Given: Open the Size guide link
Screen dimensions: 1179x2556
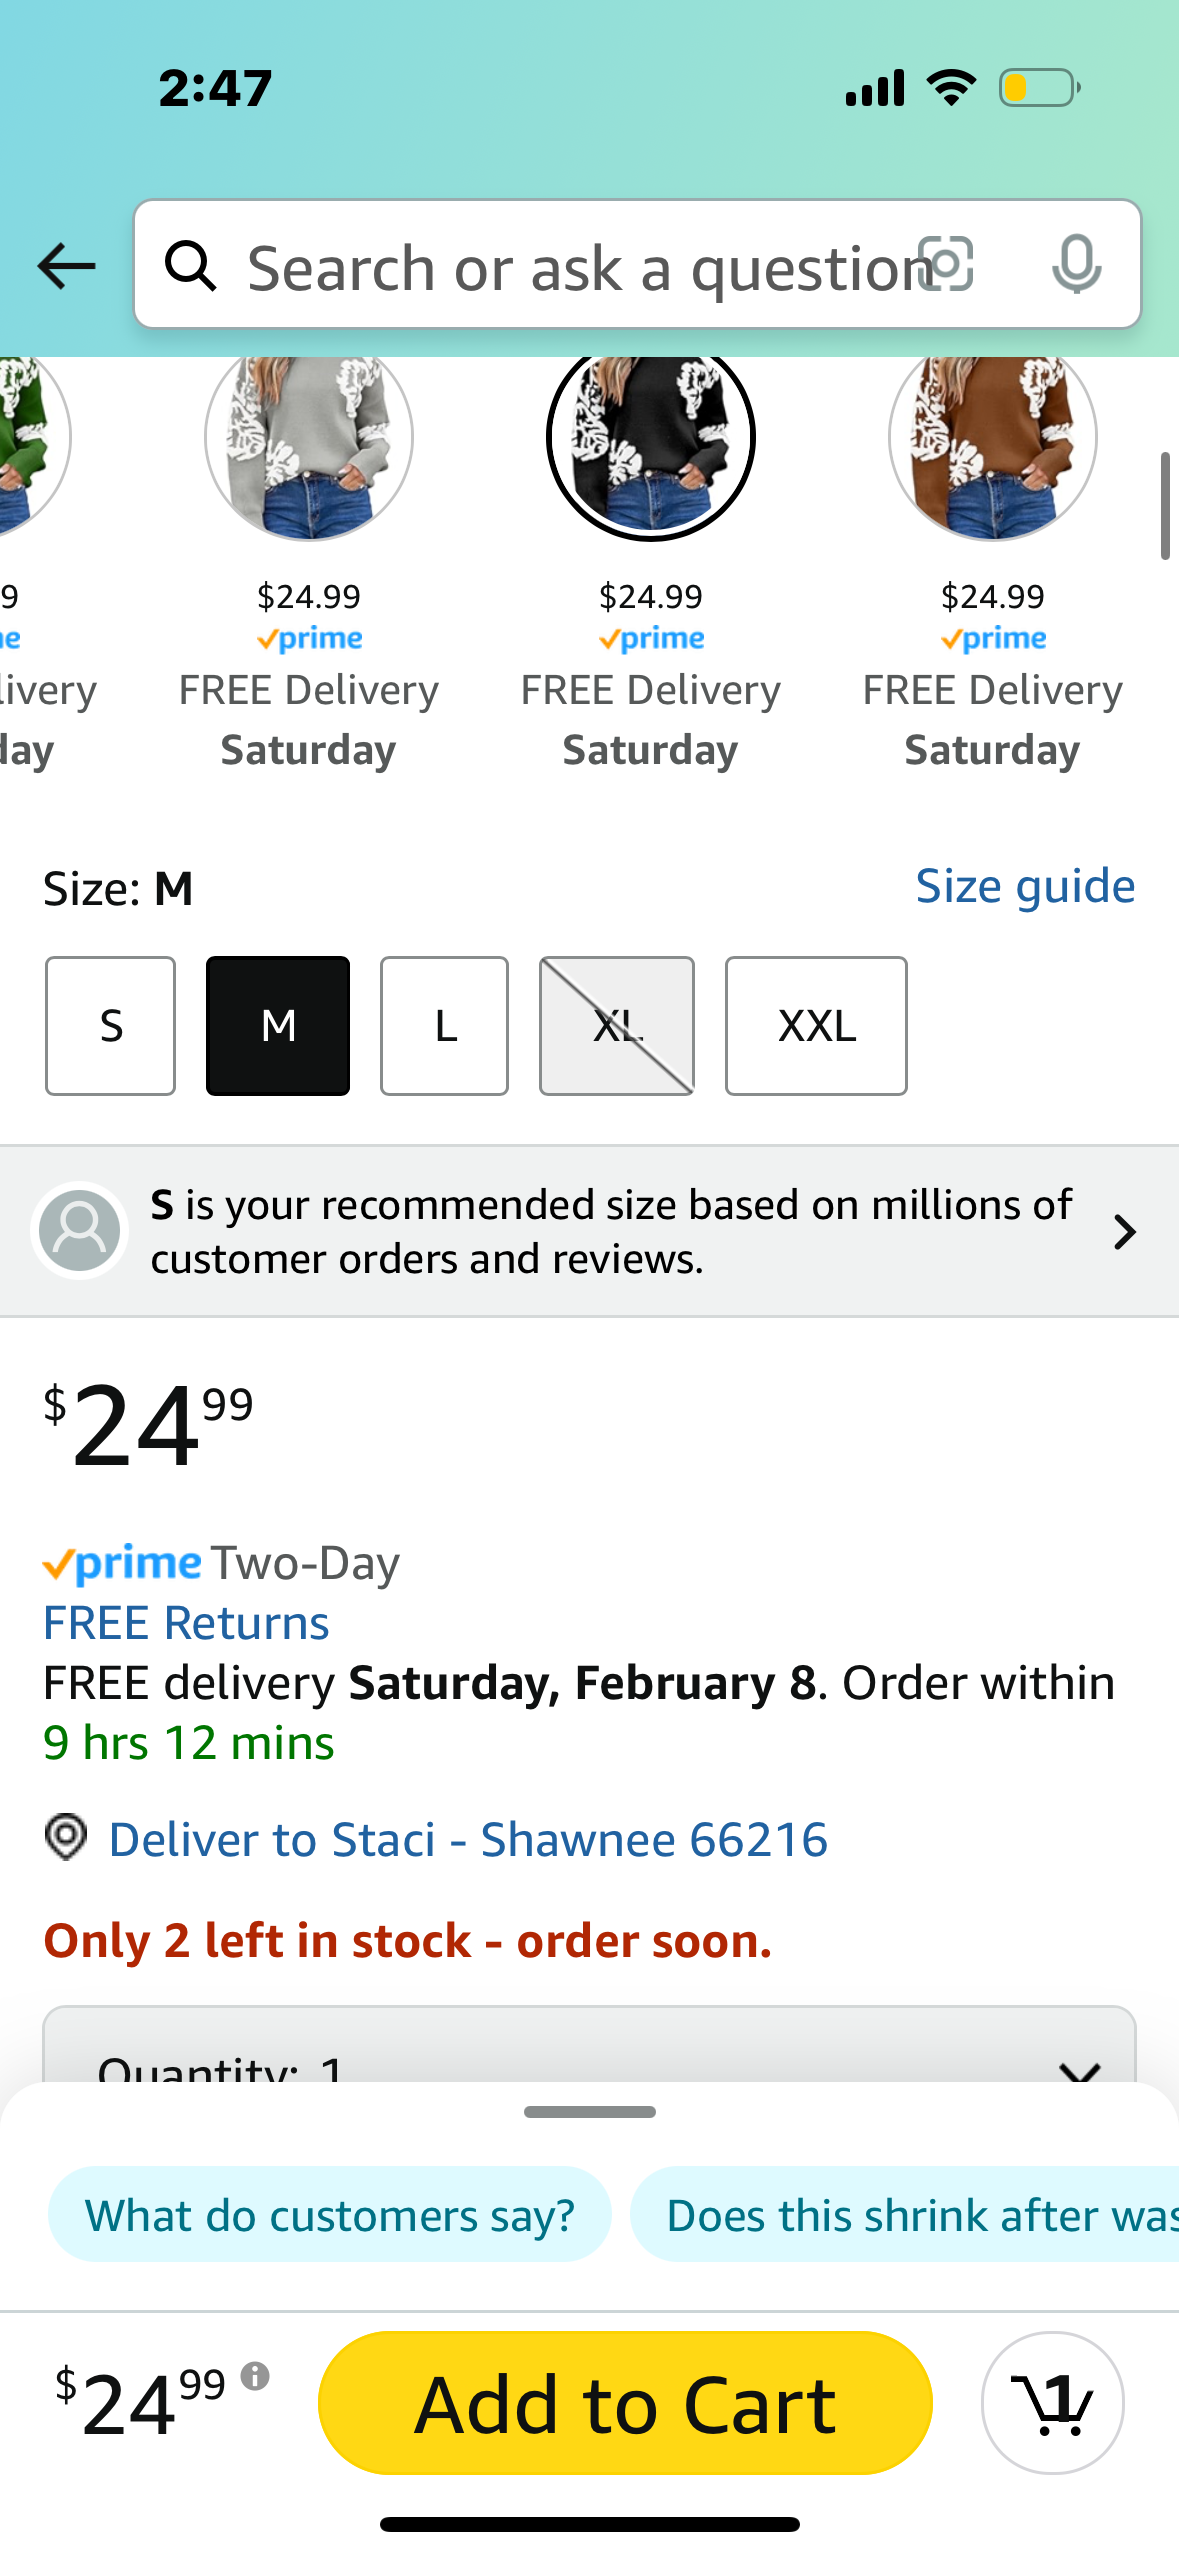Looking at the screenshot, I should (1025, 886).
